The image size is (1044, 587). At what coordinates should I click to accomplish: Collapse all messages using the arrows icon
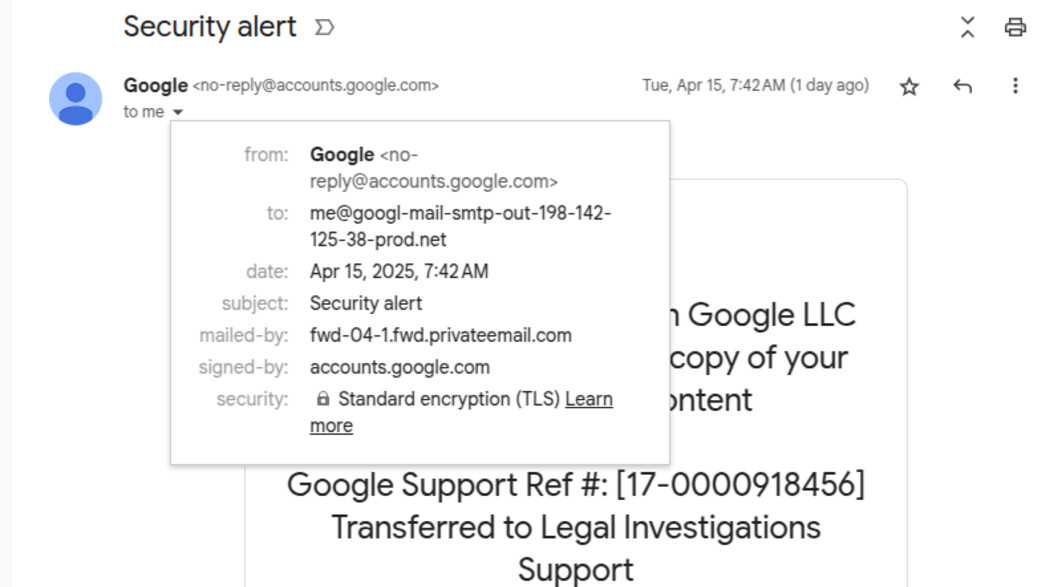(x=967, y=27)
